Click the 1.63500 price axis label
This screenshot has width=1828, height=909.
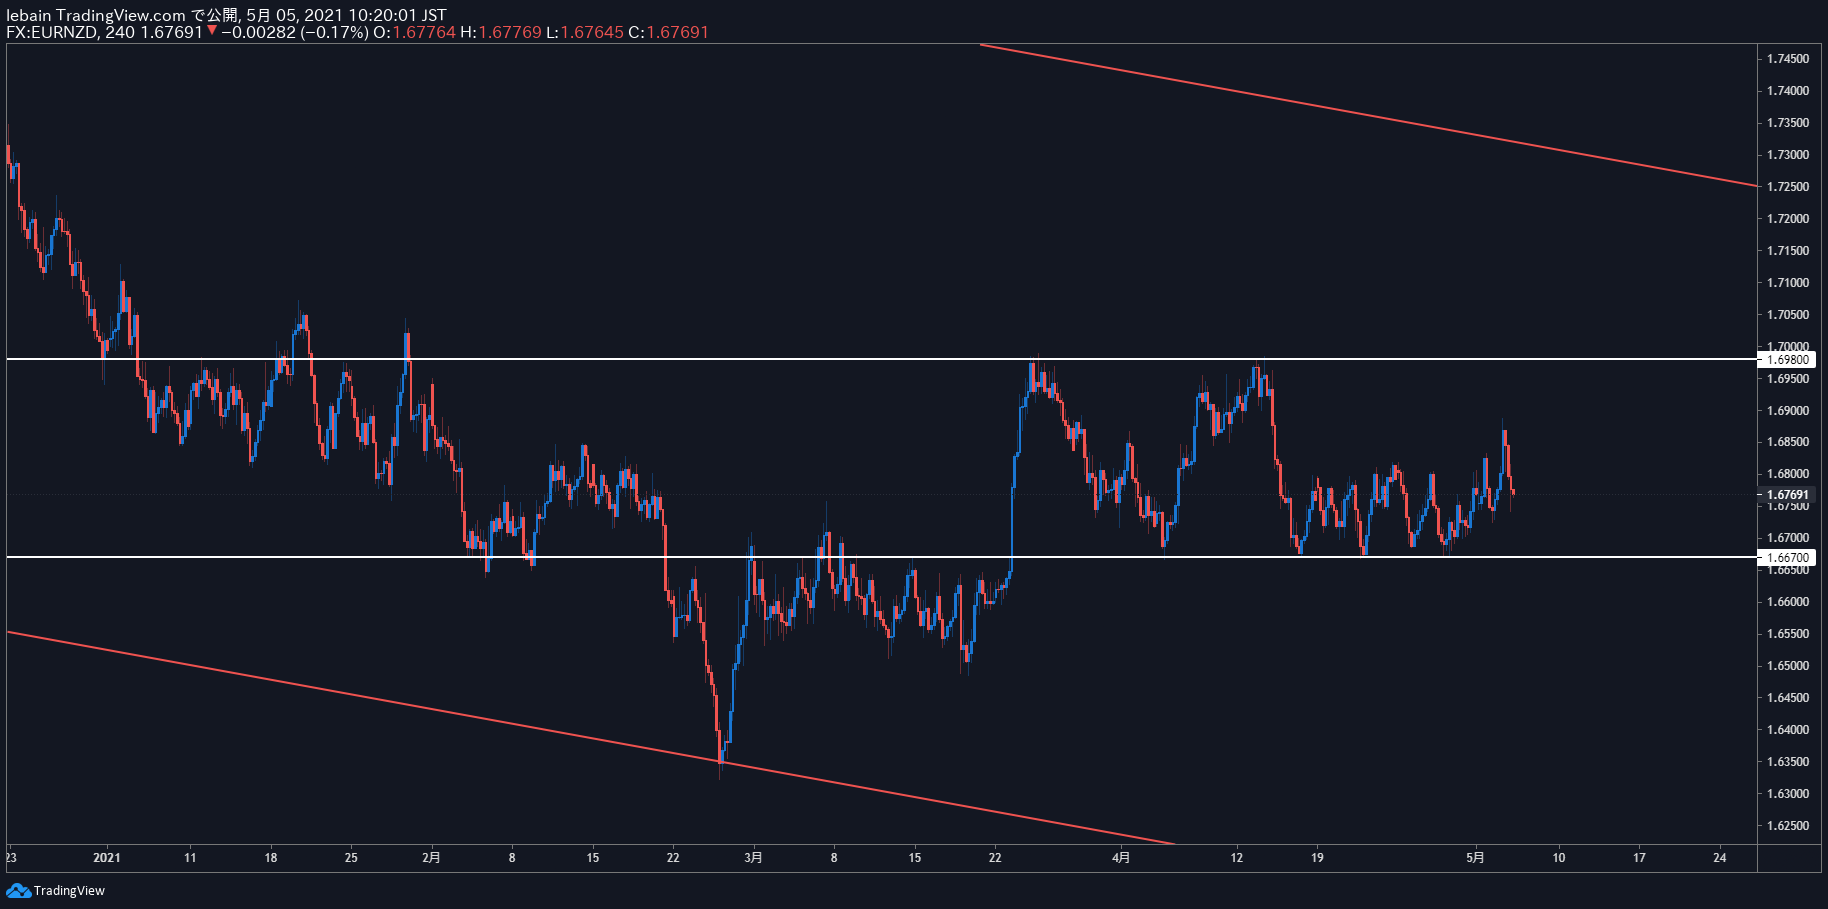1788,762
